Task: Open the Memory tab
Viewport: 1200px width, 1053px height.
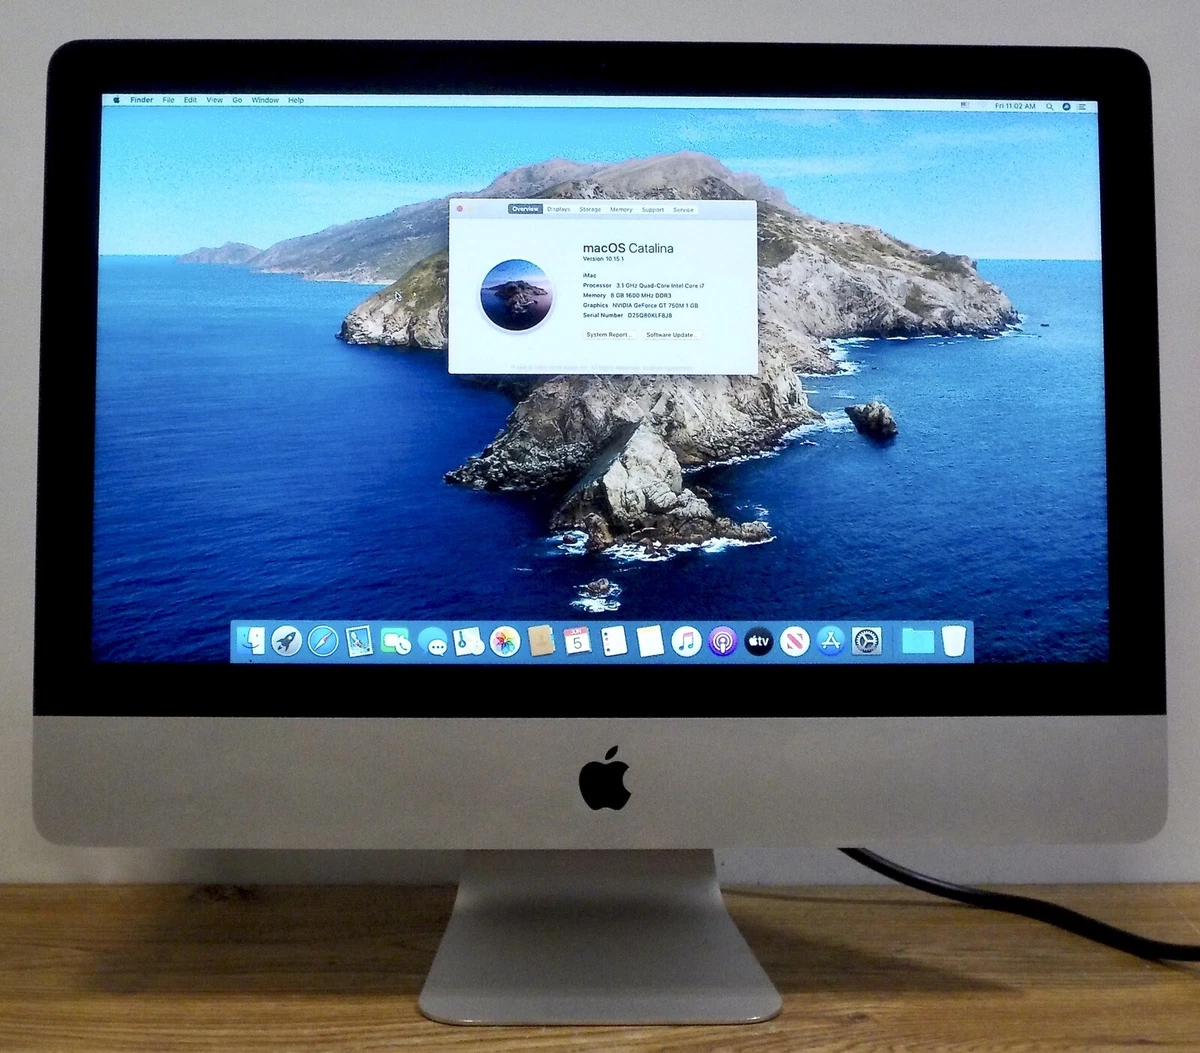Action: pyautogui.click(x=620, y=209)
